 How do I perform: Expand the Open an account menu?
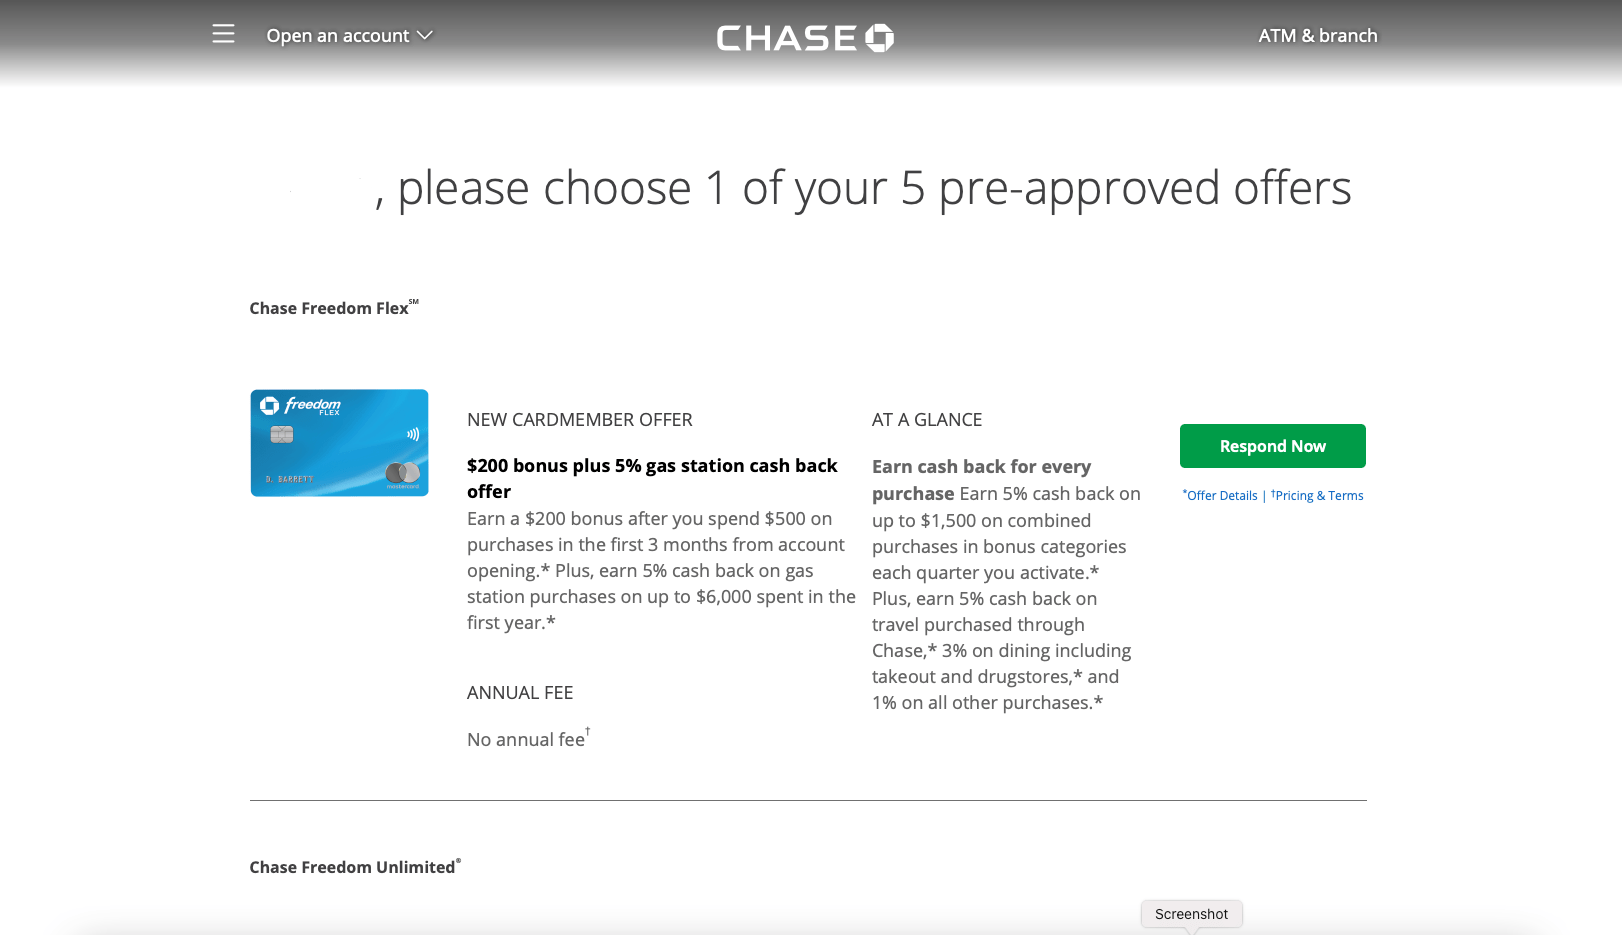click(x=349, y=35)
